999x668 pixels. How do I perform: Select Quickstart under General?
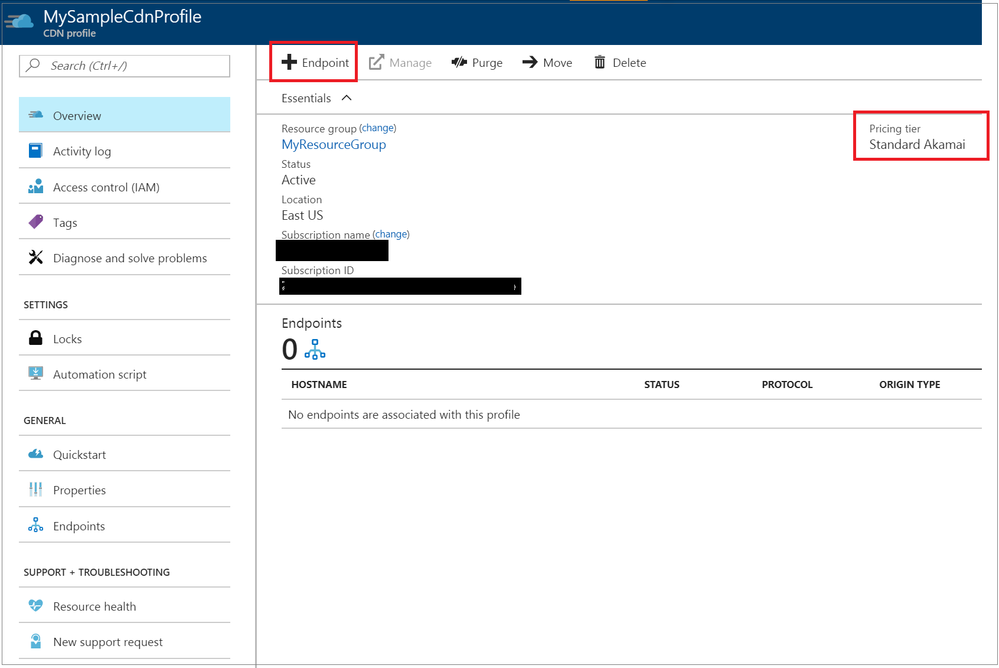124,454
